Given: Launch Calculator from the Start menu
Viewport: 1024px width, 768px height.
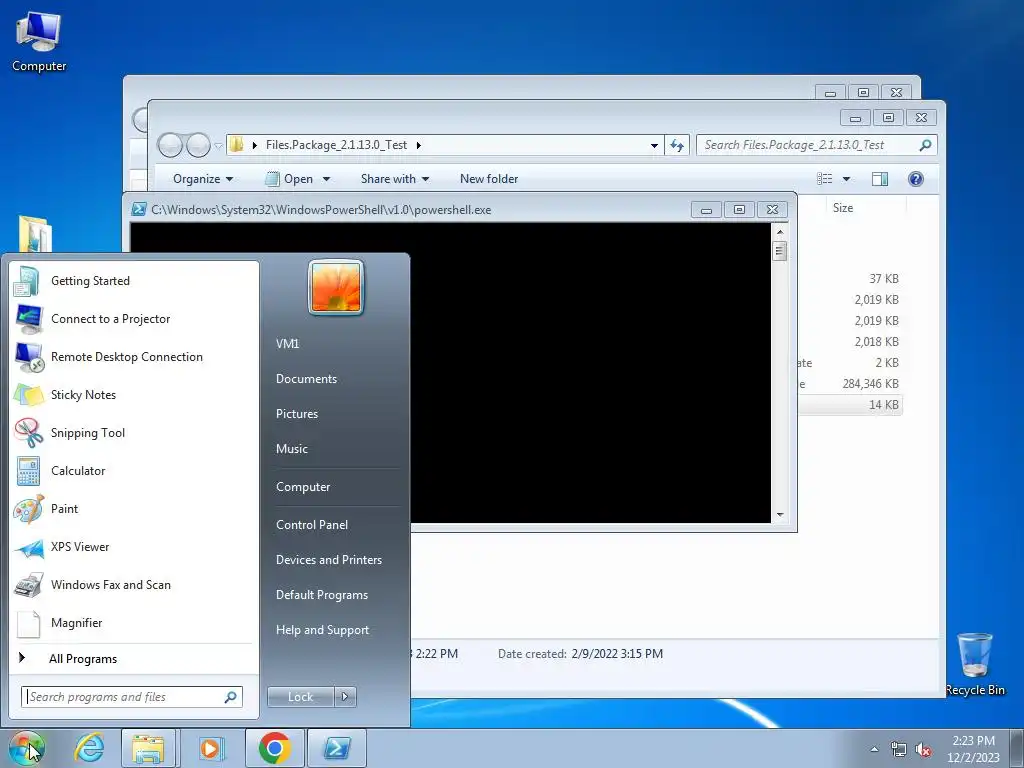Looking at the screenshot, I should [134, 471].
